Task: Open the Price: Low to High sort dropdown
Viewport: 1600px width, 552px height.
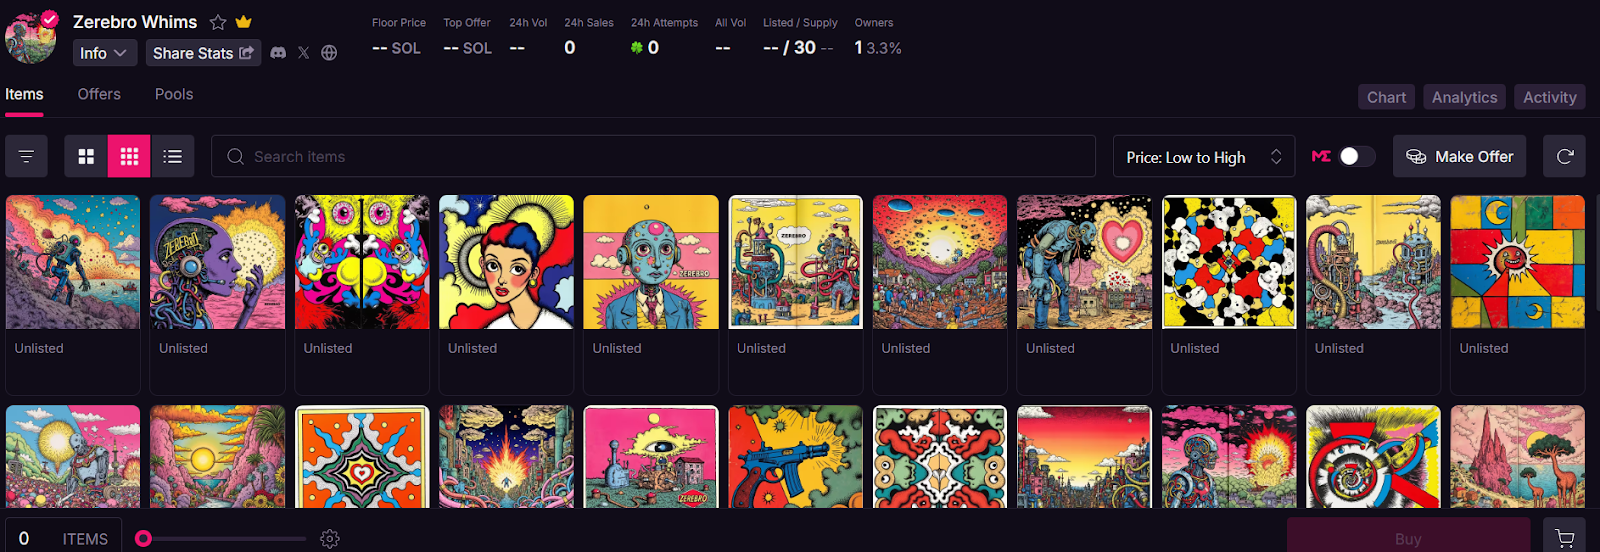Action: tap(1204, 157)
